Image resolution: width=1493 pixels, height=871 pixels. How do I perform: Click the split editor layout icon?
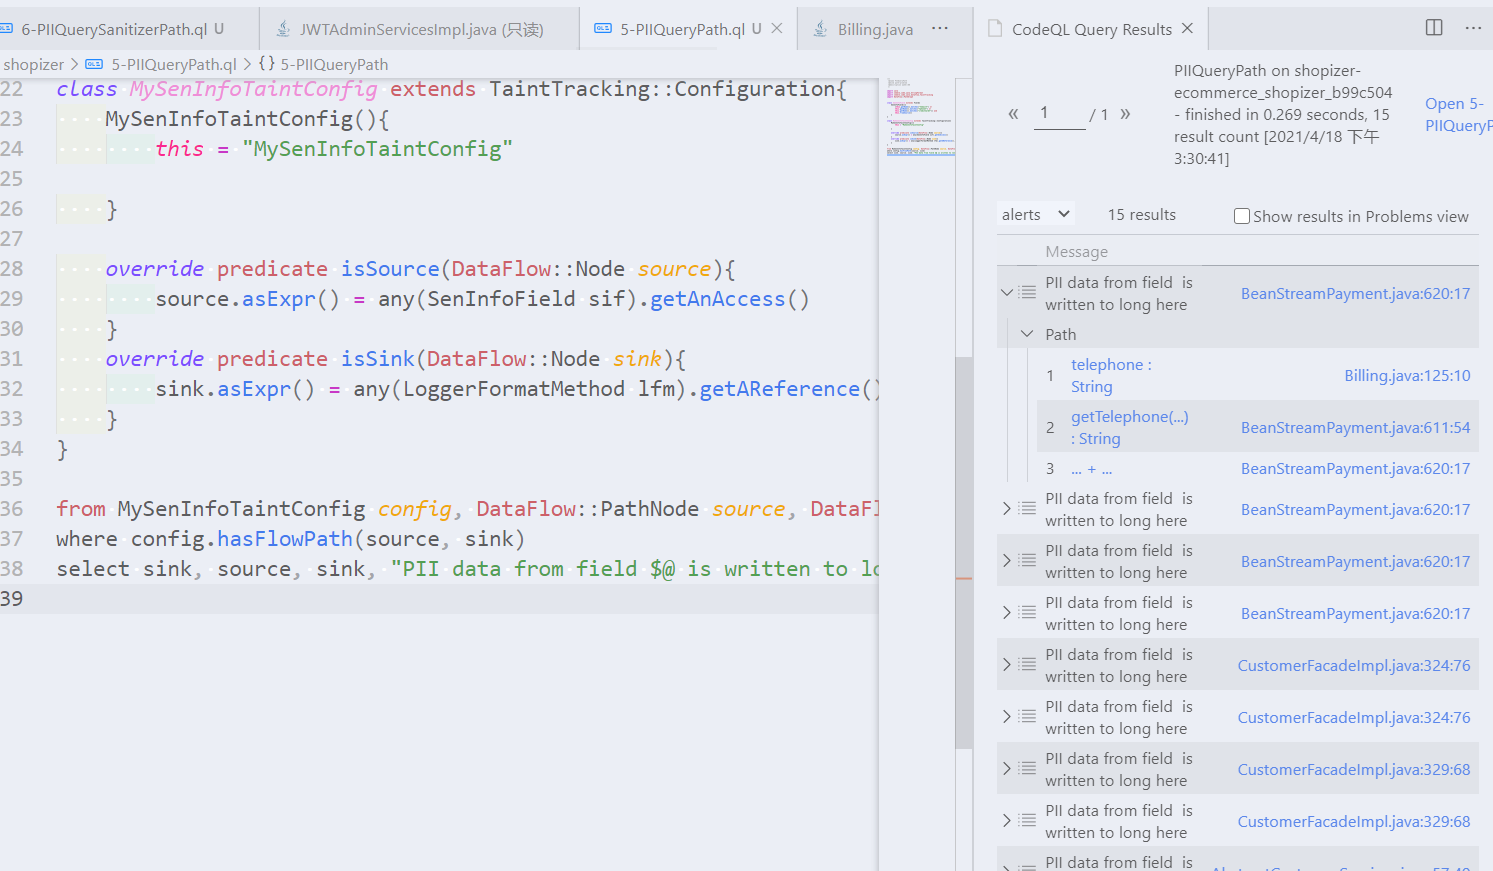(1434, 27)
